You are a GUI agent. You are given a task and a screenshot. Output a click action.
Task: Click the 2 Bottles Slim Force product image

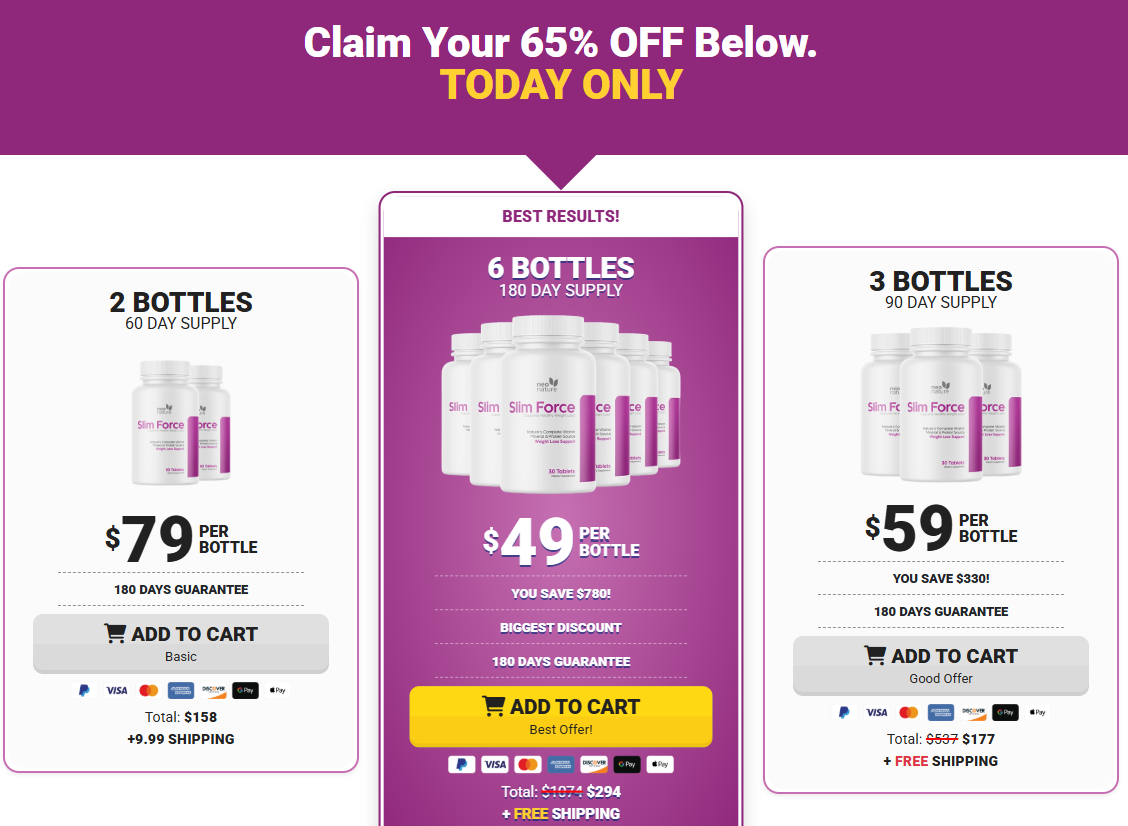point(181,421)
